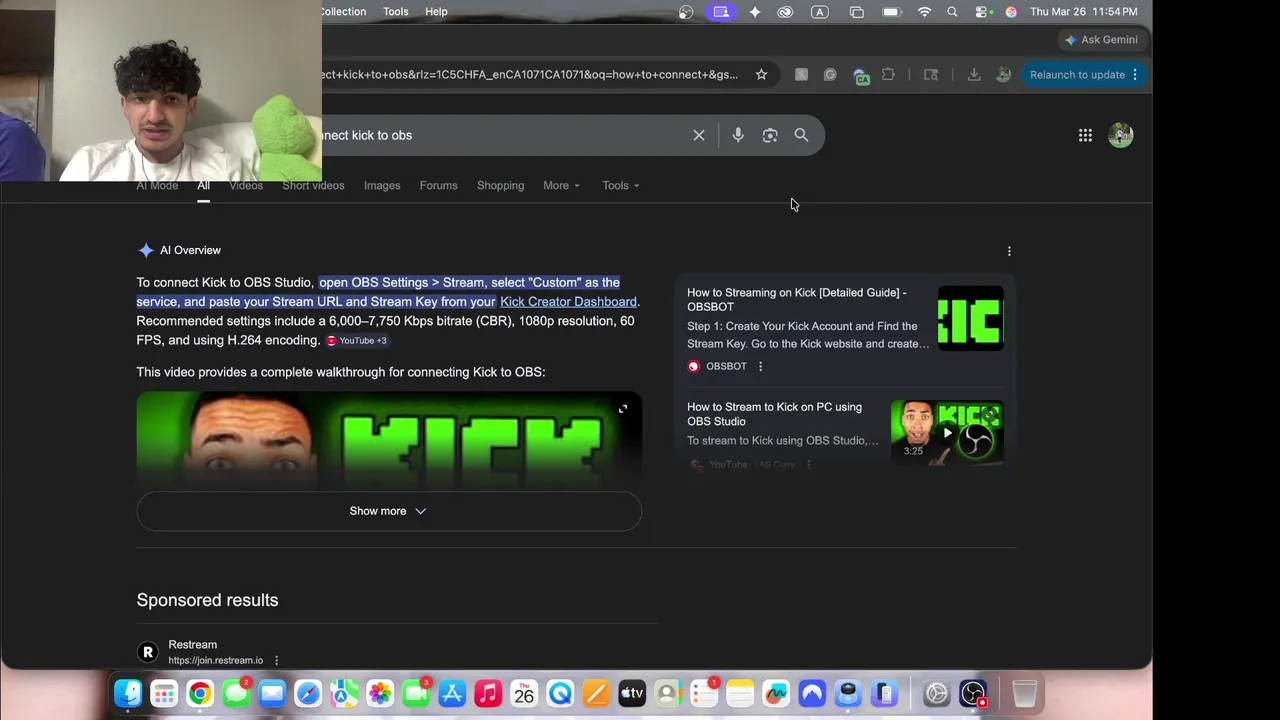1280x720 pixels.
Task: Open Google Chrome from the Dock
Action: (200, 693)
